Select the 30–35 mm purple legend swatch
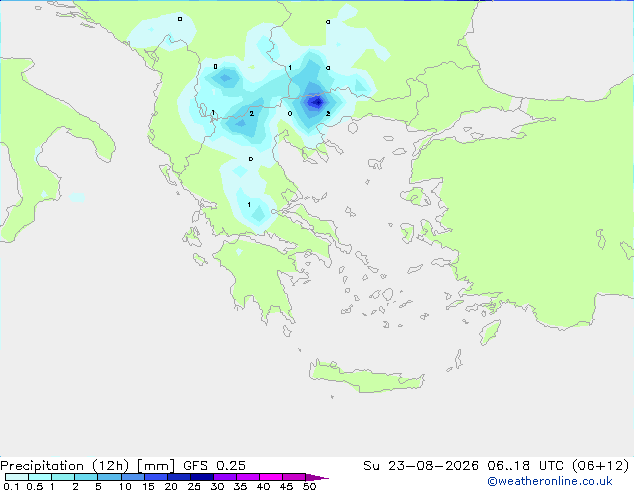The image size is (634, 490). (x=224, y=477)
